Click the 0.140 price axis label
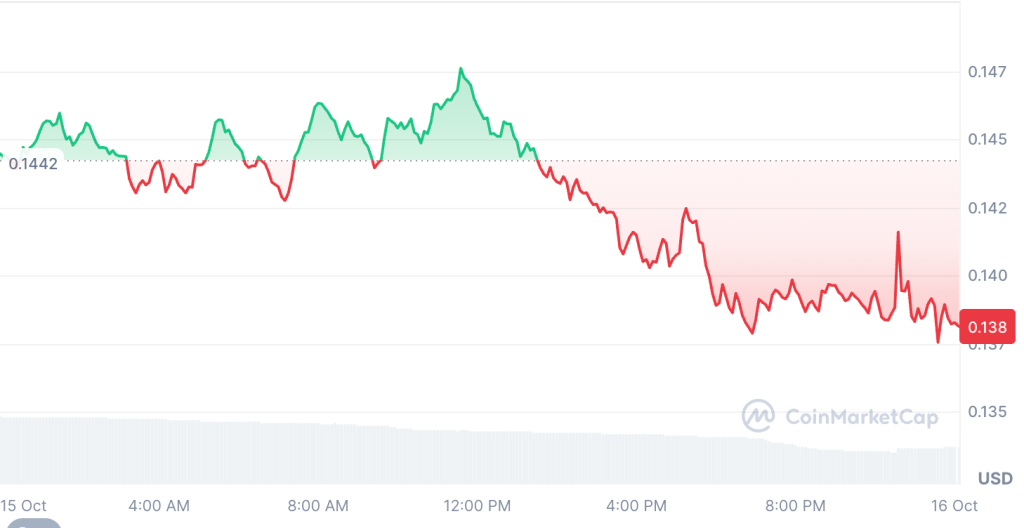The height and width of the screenshot is (528, 1024). [x=987, y=276]
